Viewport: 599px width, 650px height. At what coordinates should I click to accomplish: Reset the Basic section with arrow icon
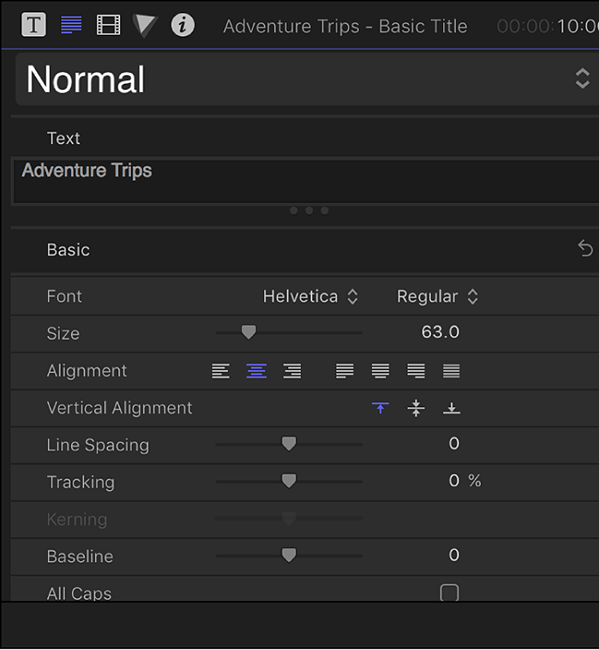[585, 249]
